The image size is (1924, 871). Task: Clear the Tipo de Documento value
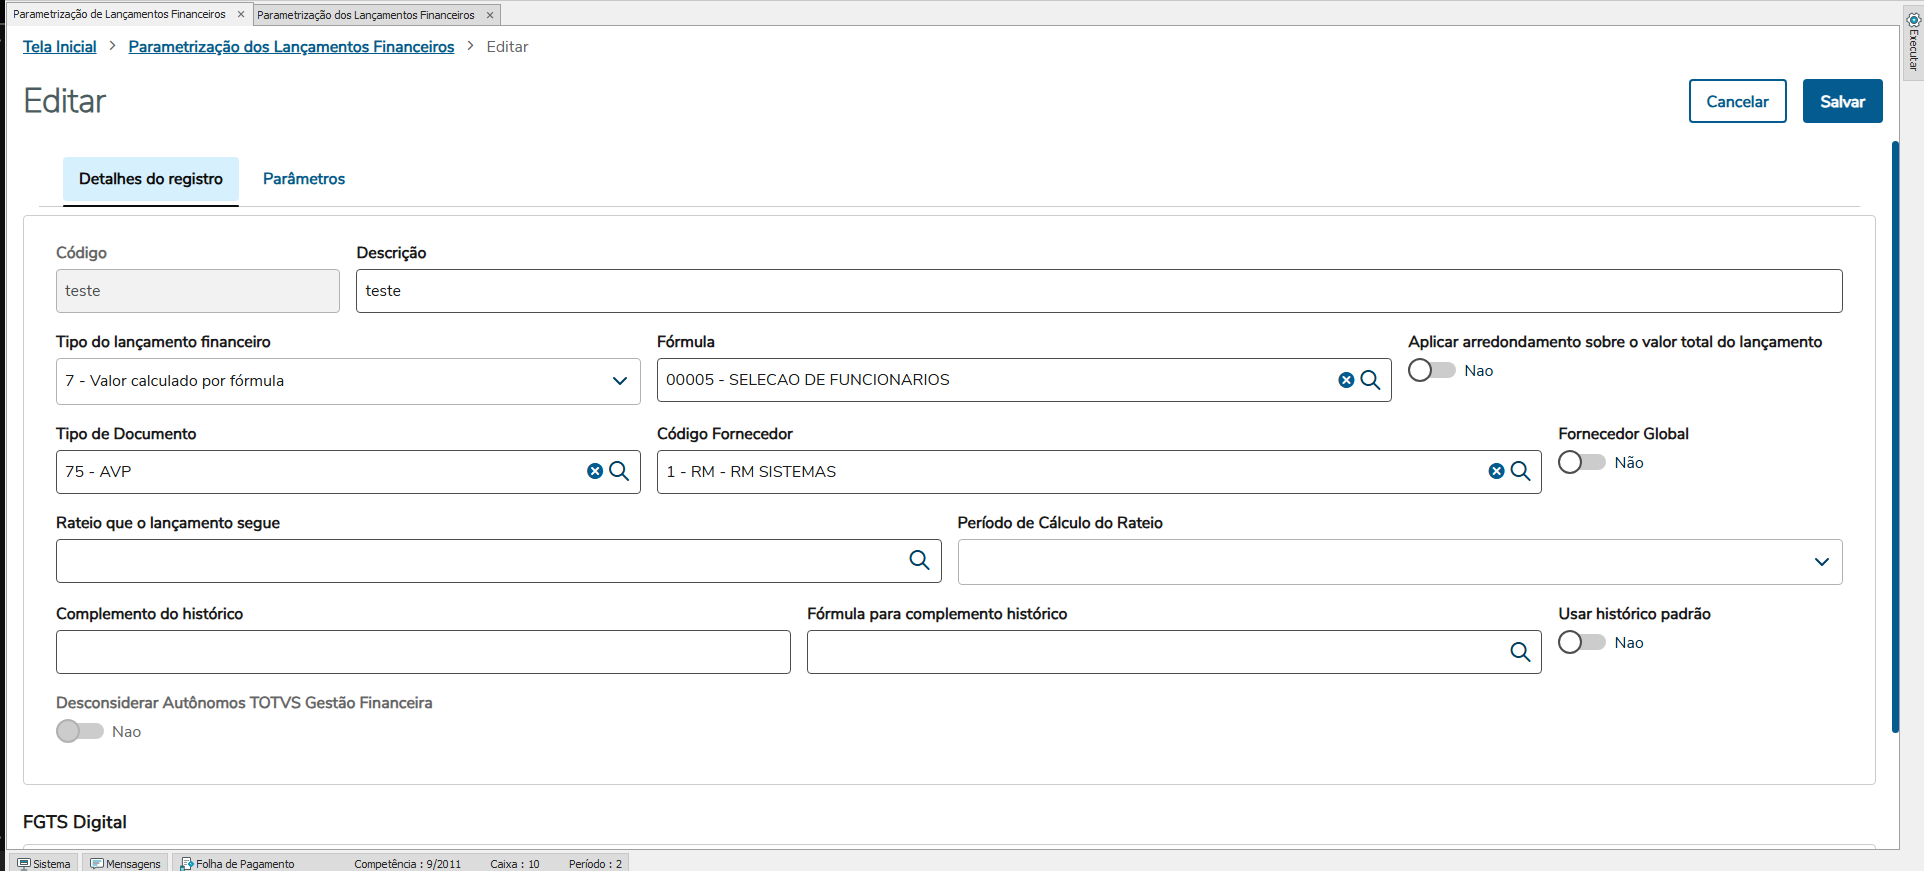pos(595,471)
